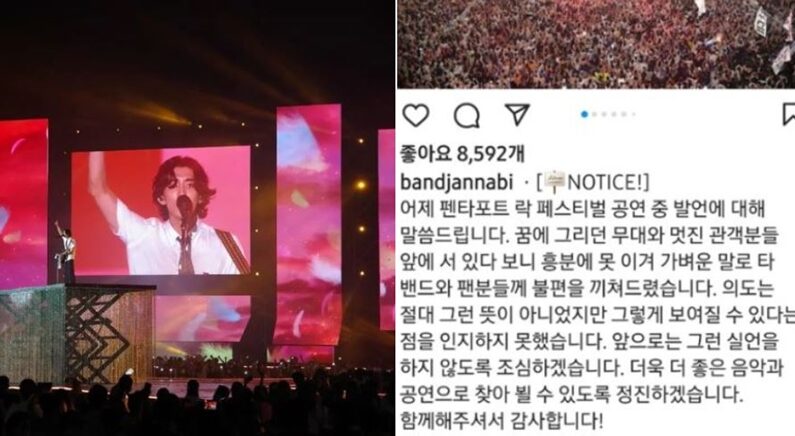View likes list from 좋아요 8,592개
This screenshot has width=795, height=436.
(462, 153)
